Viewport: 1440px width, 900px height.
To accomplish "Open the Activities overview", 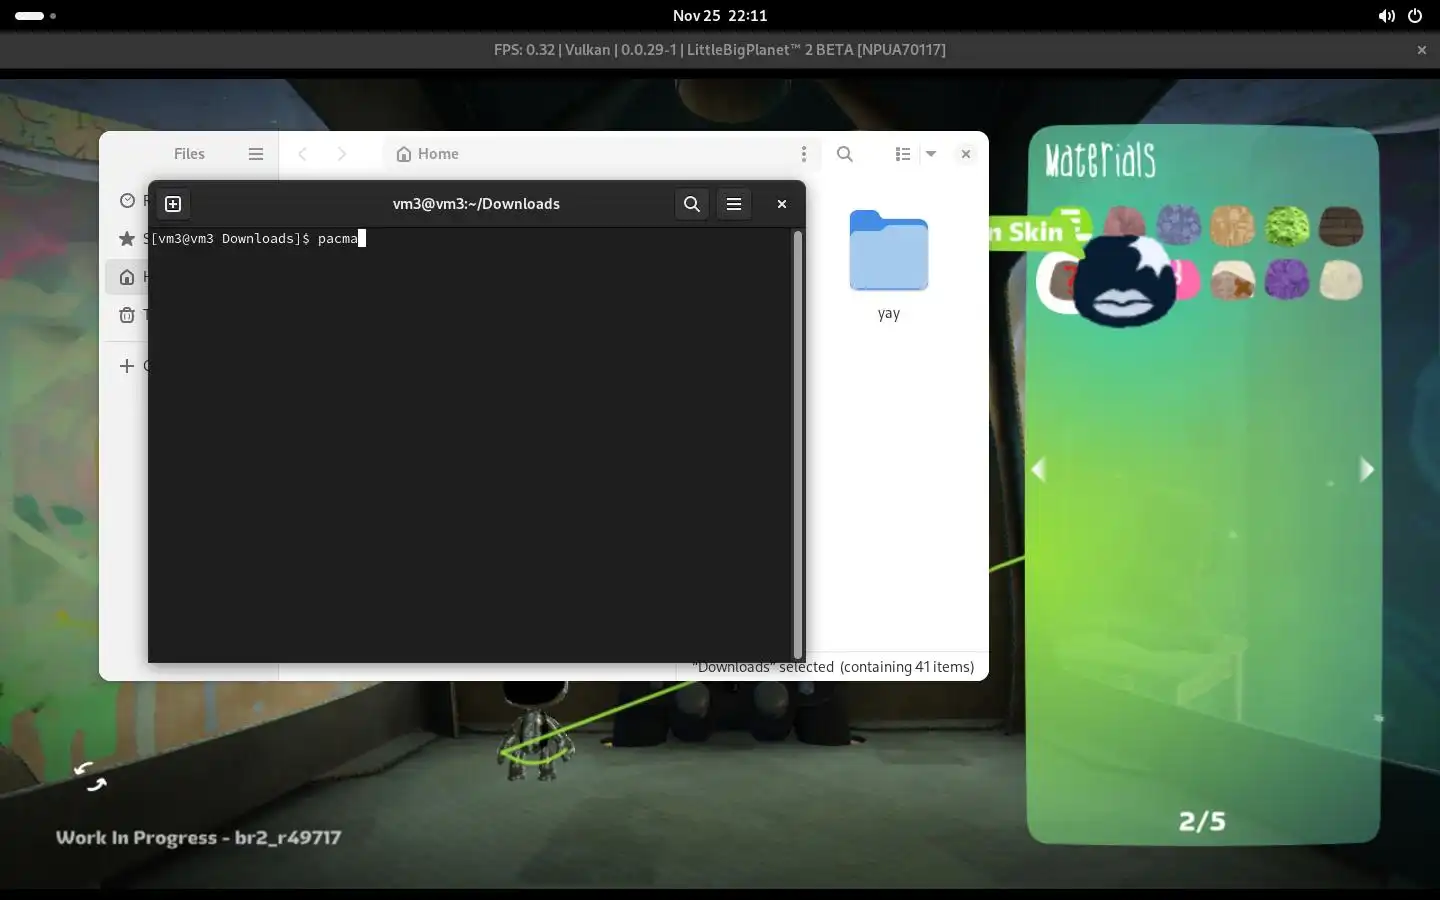I will coord(35,16).
